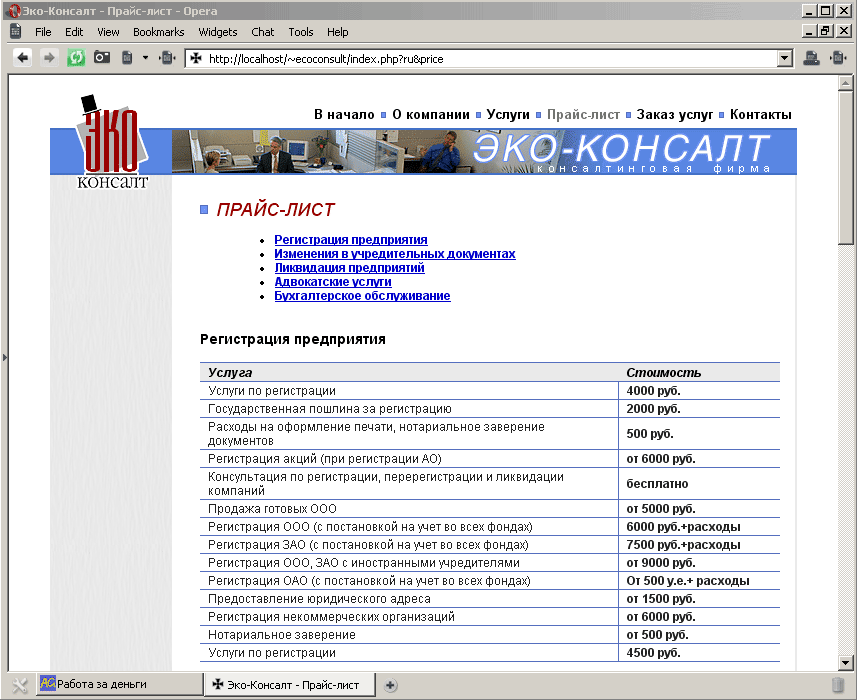The width and height of the screenshot is (857, 700).
Task: Switch to the Работа за деньги tab
Action: pos(120,684)
